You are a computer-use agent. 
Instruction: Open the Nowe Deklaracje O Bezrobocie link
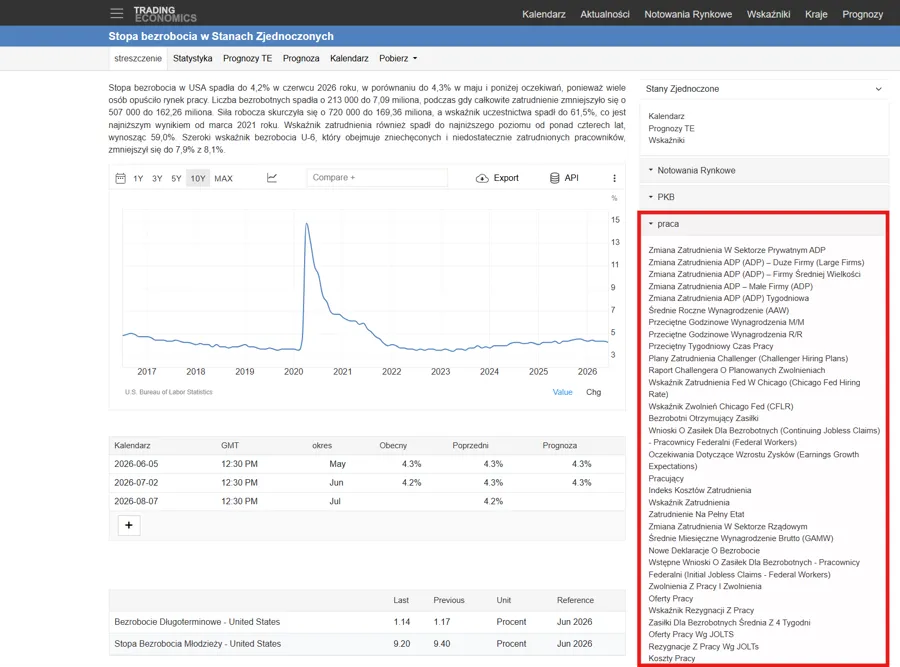[x=704, y=550]
